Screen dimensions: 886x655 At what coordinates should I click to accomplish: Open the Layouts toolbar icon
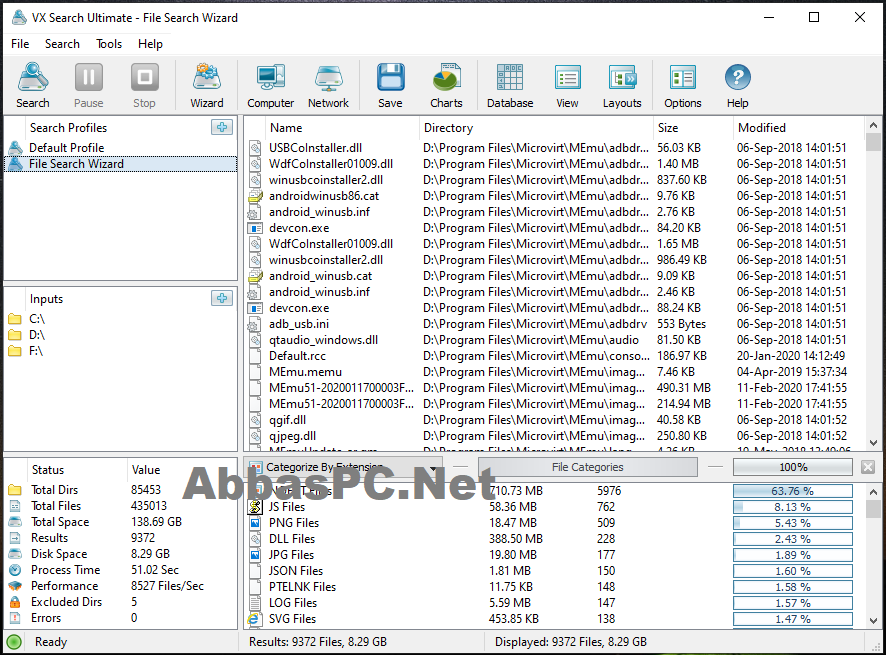(622, 85)
